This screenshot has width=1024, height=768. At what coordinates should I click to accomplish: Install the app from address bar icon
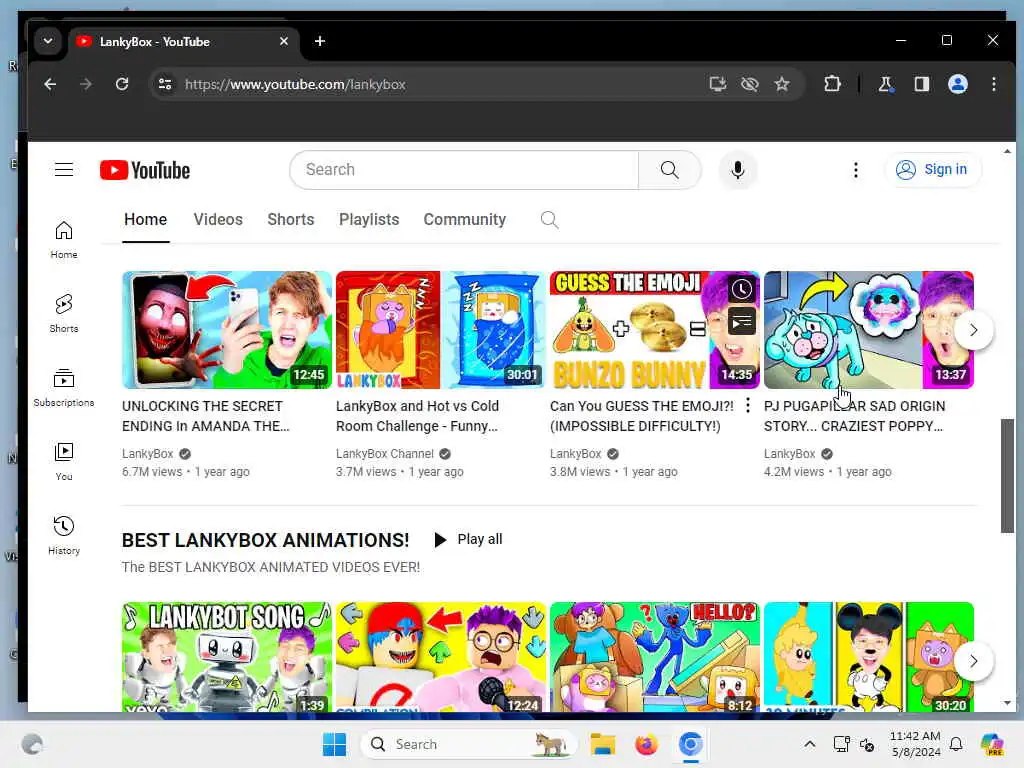click(x=718, y=84)
